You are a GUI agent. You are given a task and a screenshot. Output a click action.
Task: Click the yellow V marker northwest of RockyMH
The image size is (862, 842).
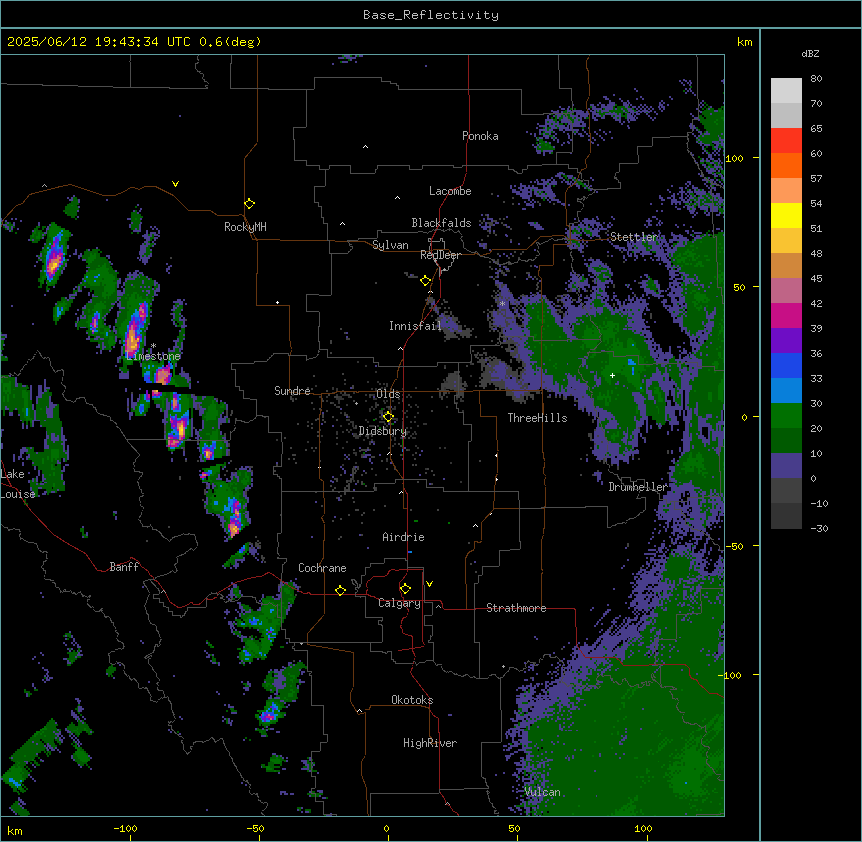(x=175, y=184)
